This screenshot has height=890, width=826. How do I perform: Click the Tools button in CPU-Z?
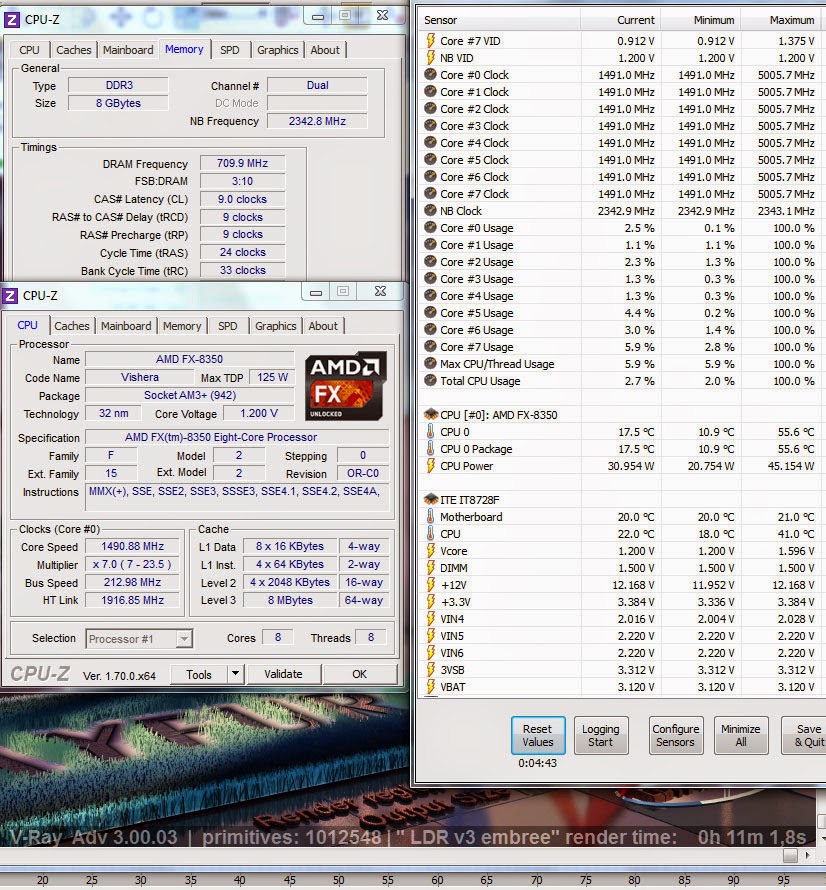coord(199,674)
